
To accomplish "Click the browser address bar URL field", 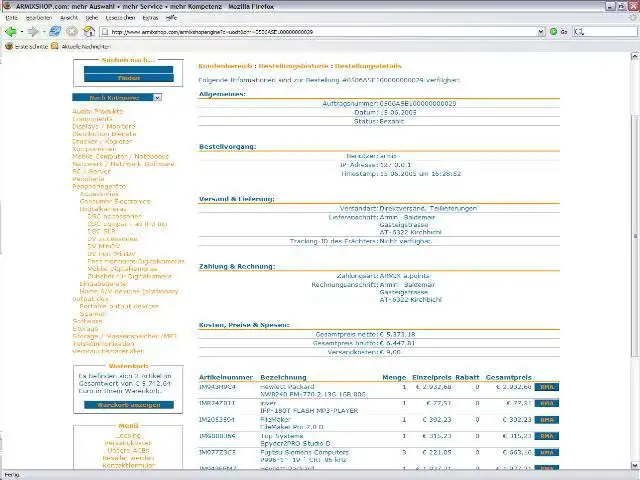I will [322, 32].
